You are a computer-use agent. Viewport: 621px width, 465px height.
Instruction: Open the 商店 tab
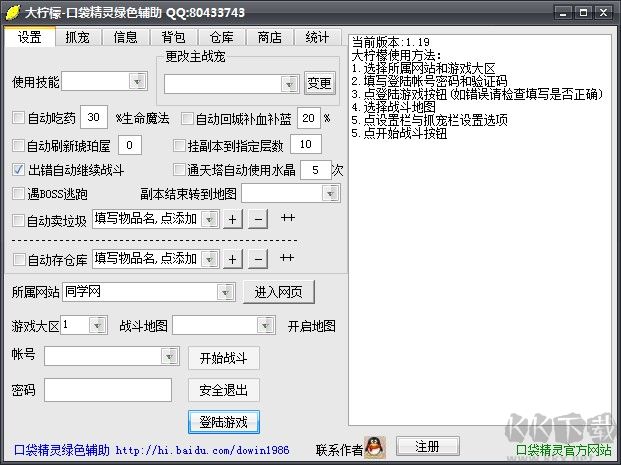point(269,38)
